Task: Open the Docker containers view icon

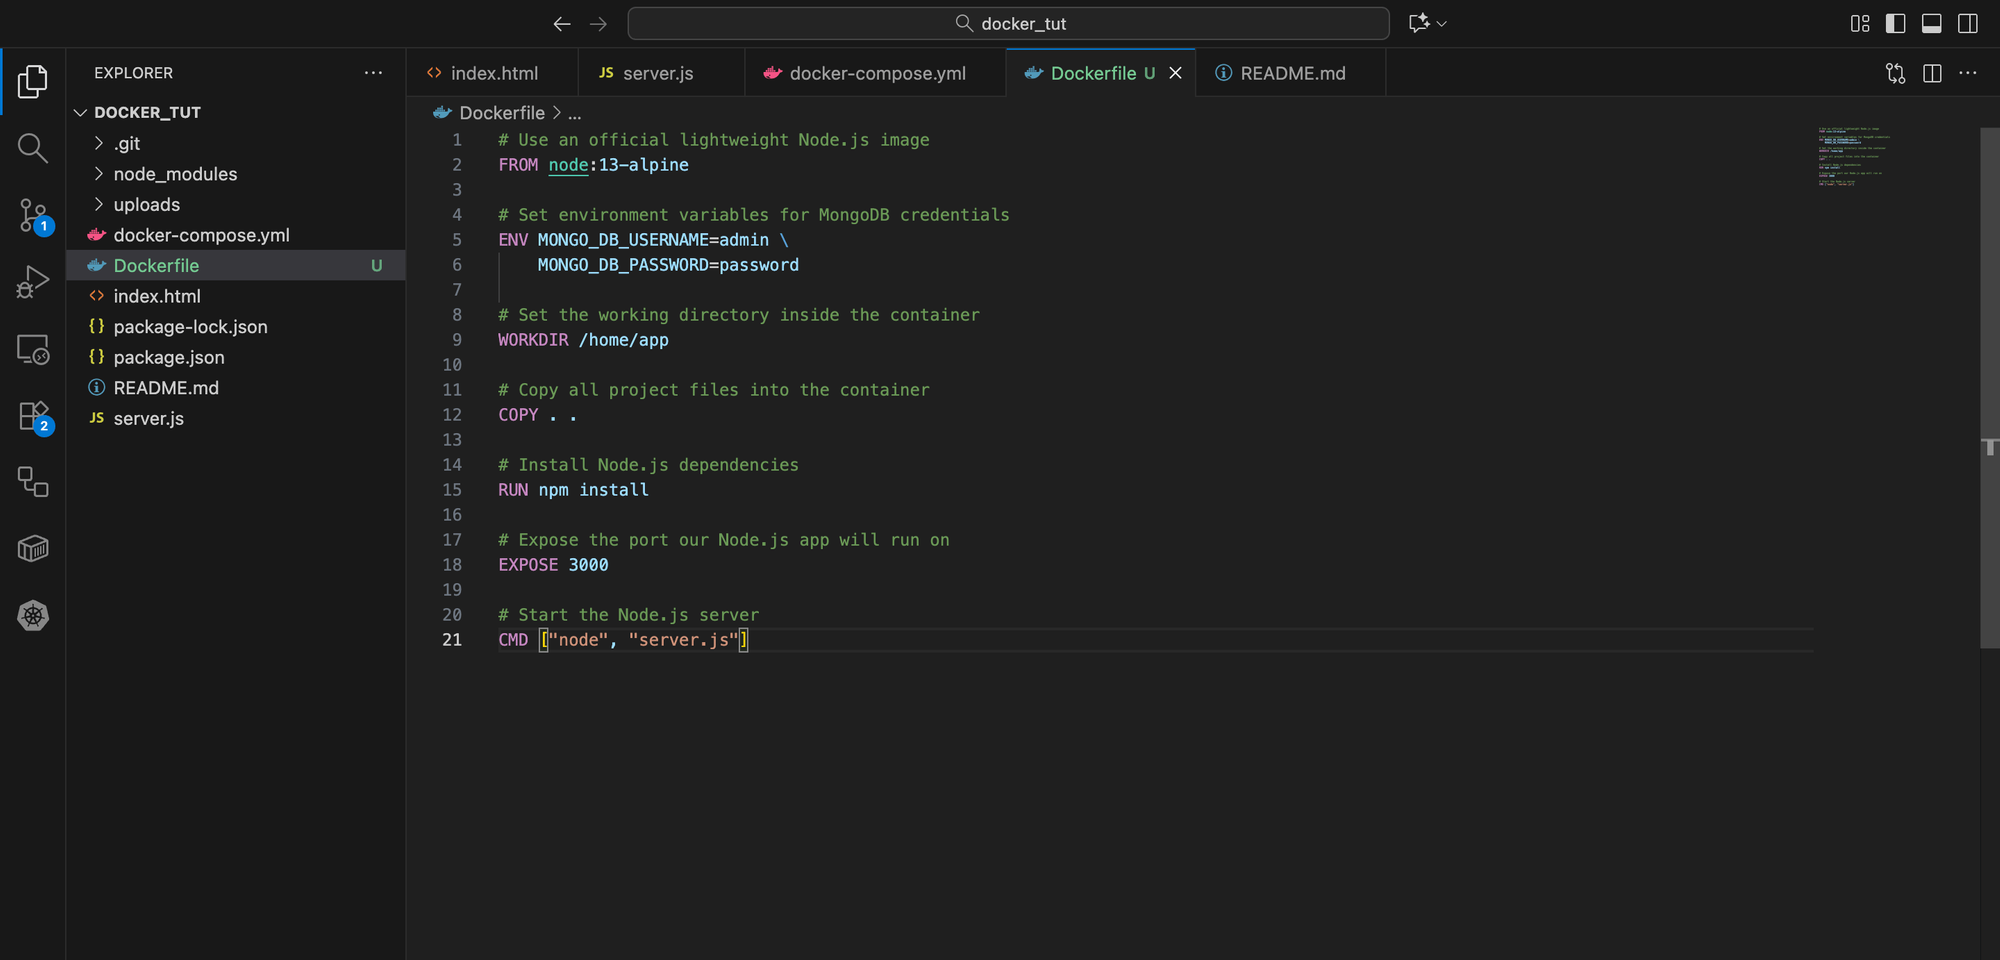Action: click(x=32, y=549)
